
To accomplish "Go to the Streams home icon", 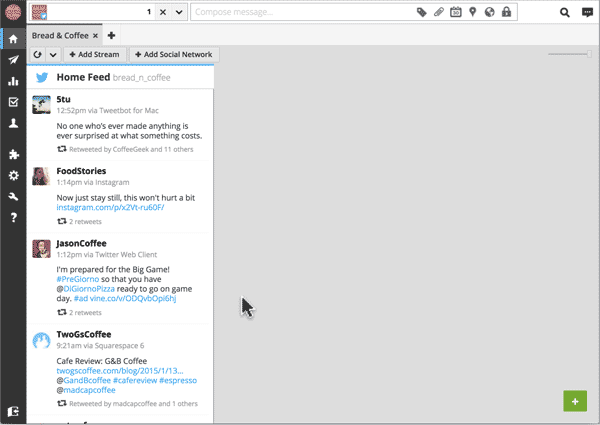I will click(13, 39).
